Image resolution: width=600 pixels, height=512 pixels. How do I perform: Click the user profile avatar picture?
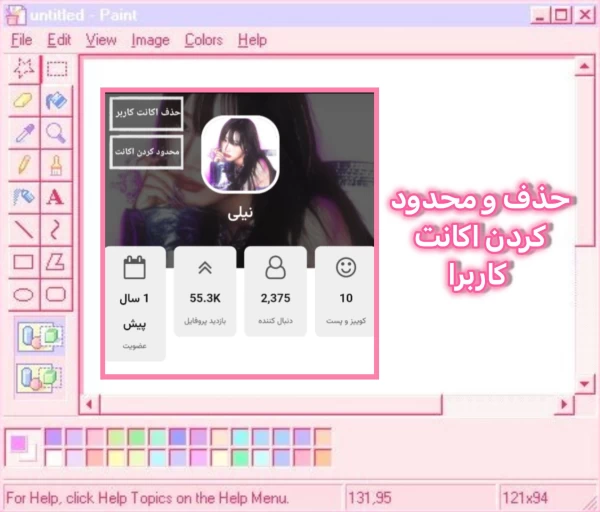pyautogui.click(x=240, y=153)
